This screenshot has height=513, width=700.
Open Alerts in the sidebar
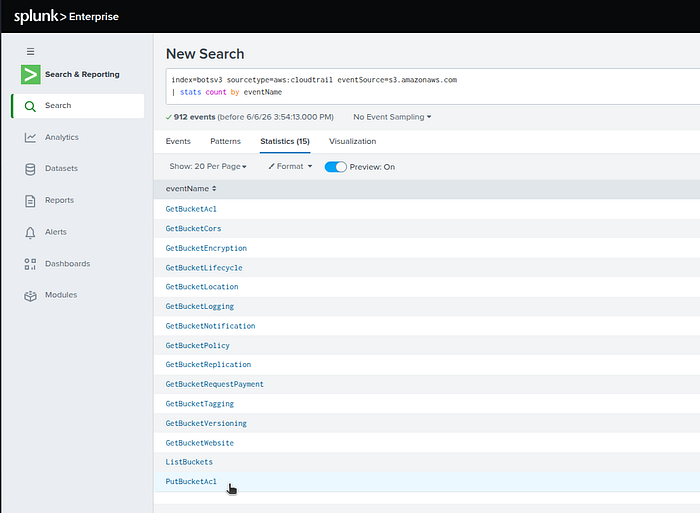(55, 232)
